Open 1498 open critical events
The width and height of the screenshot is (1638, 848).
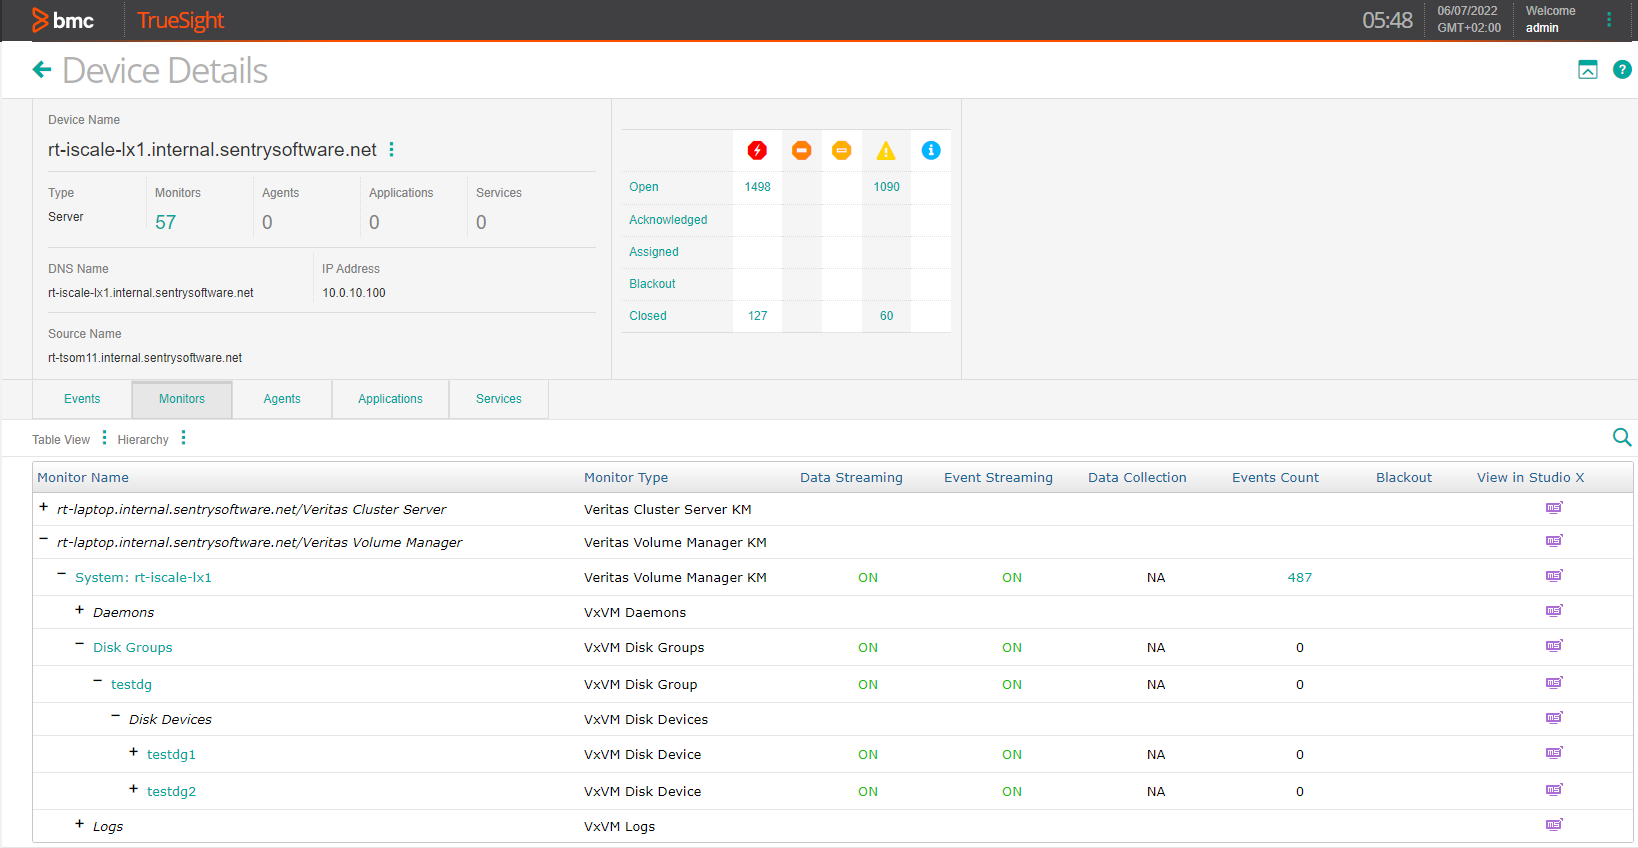point(758,187)
